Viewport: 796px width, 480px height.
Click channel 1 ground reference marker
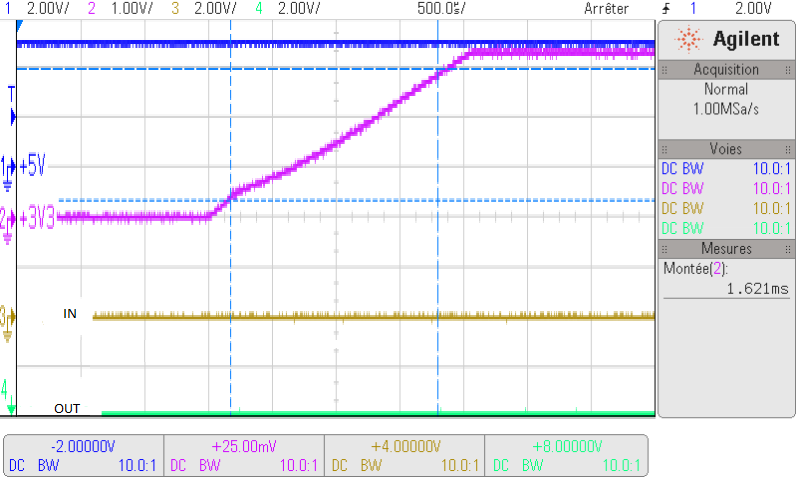pyautogui.click(x=7, y=173)
